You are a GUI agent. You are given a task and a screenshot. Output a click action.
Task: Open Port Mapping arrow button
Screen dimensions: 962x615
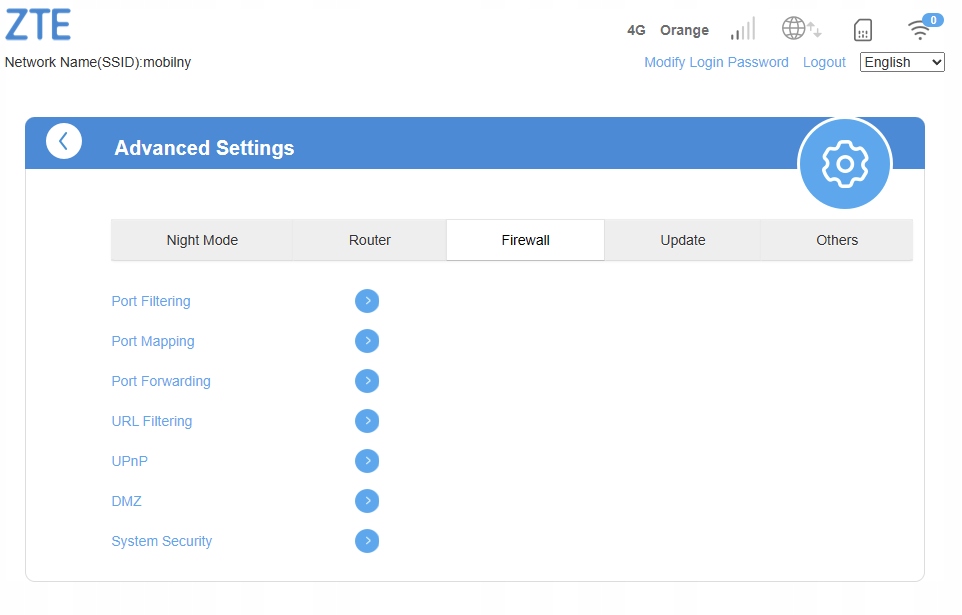coord(367,341)
